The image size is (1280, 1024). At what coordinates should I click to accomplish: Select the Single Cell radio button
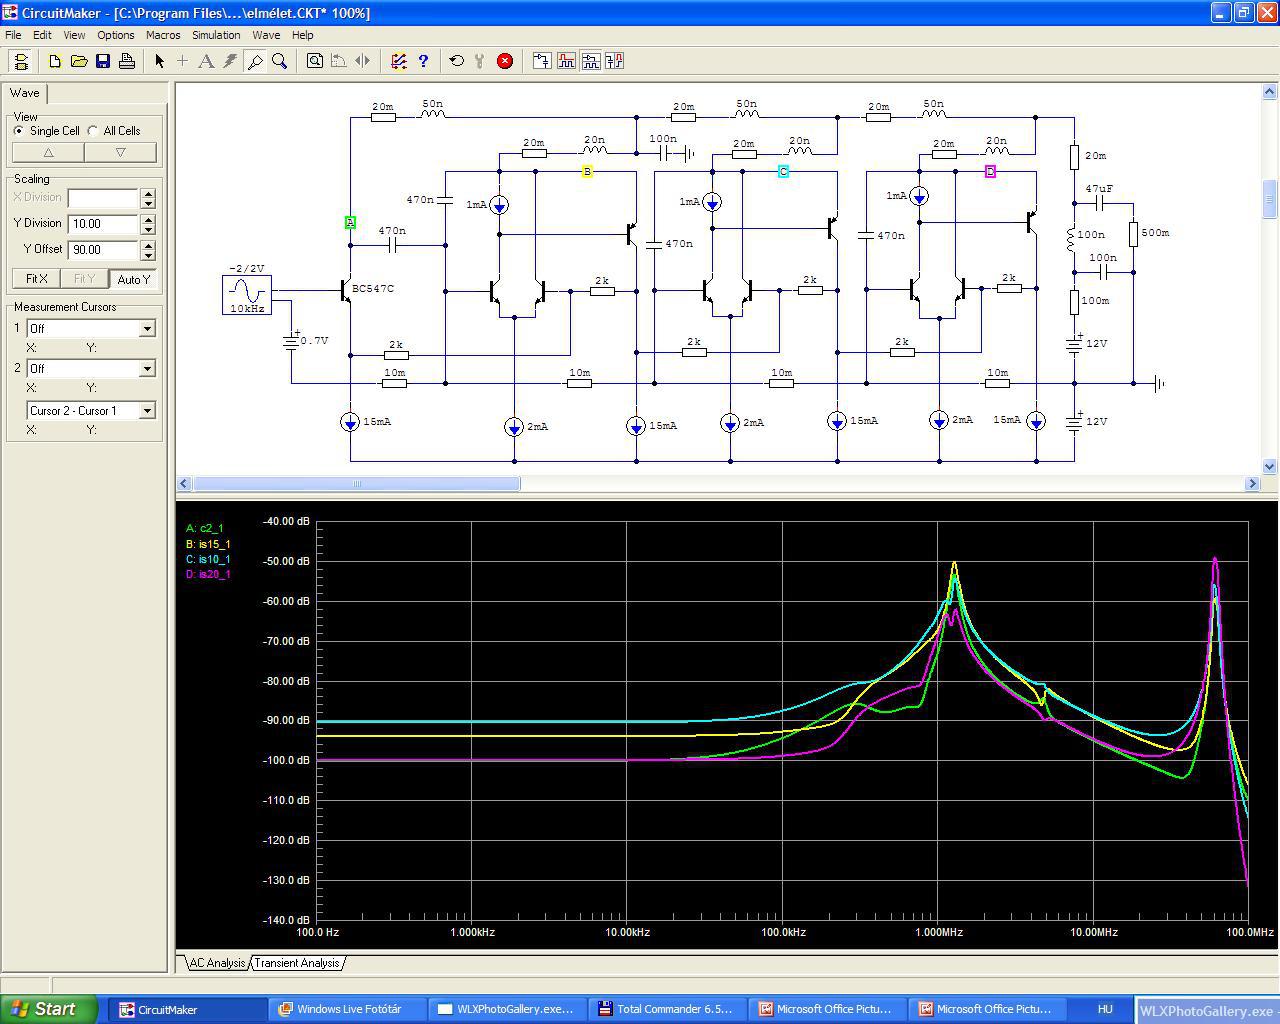point(19,131)
